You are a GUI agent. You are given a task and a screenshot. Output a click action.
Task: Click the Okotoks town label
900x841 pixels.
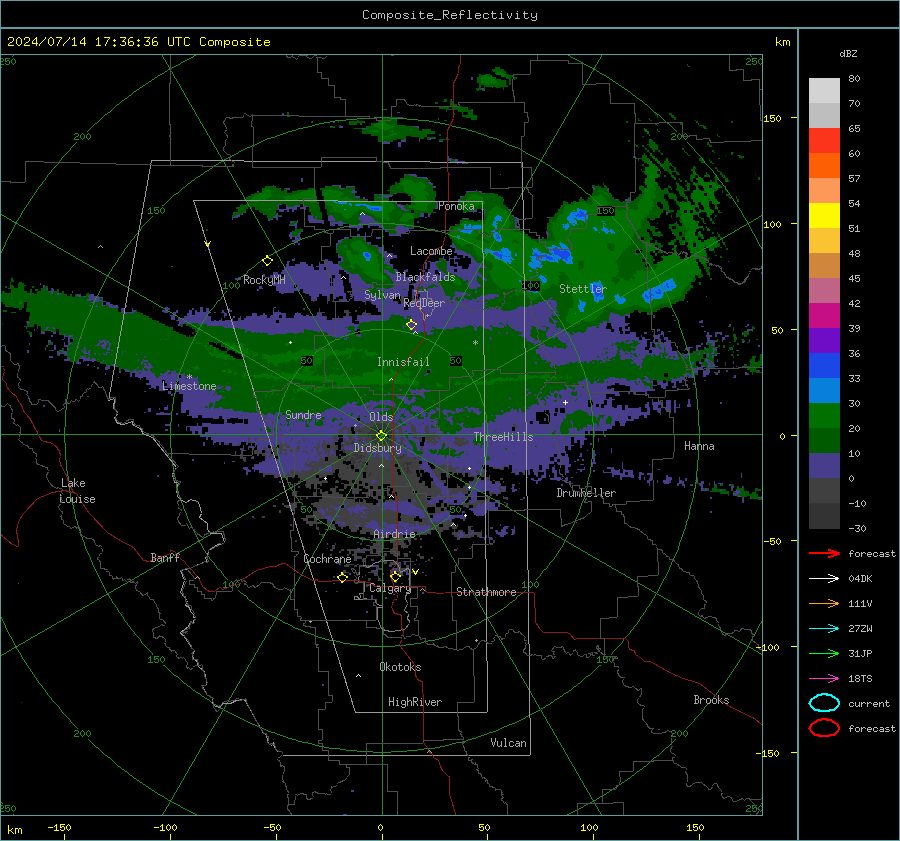(400, 667)
